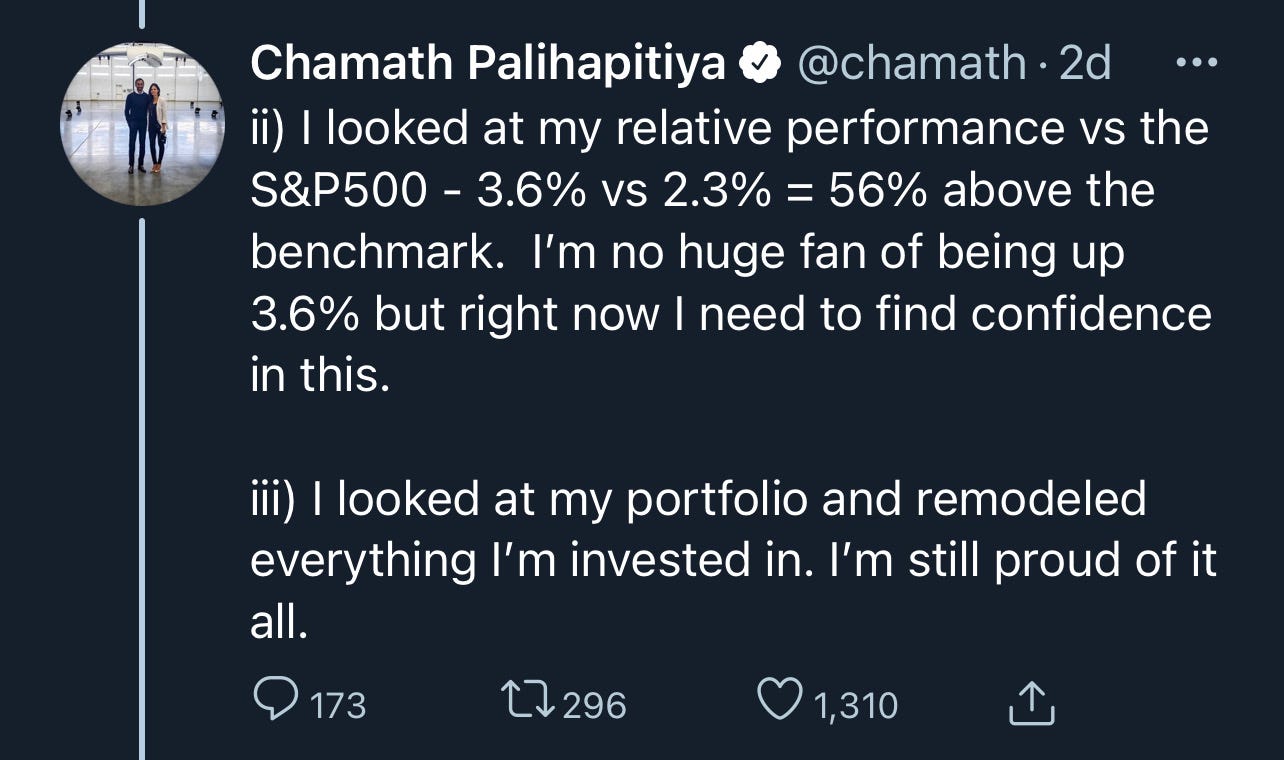1284x760 pixels.
Task: Click the thread connector line below avatar
Action: tap(142, 488)
